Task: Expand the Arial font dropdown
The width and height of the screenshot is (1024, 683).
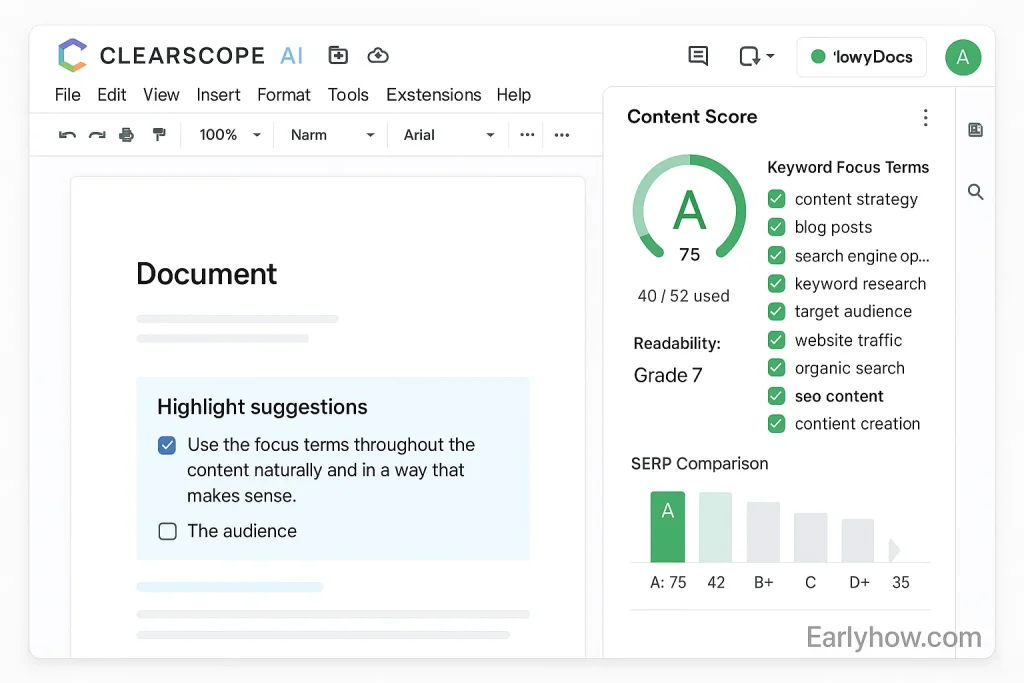Action: (448, 135)
